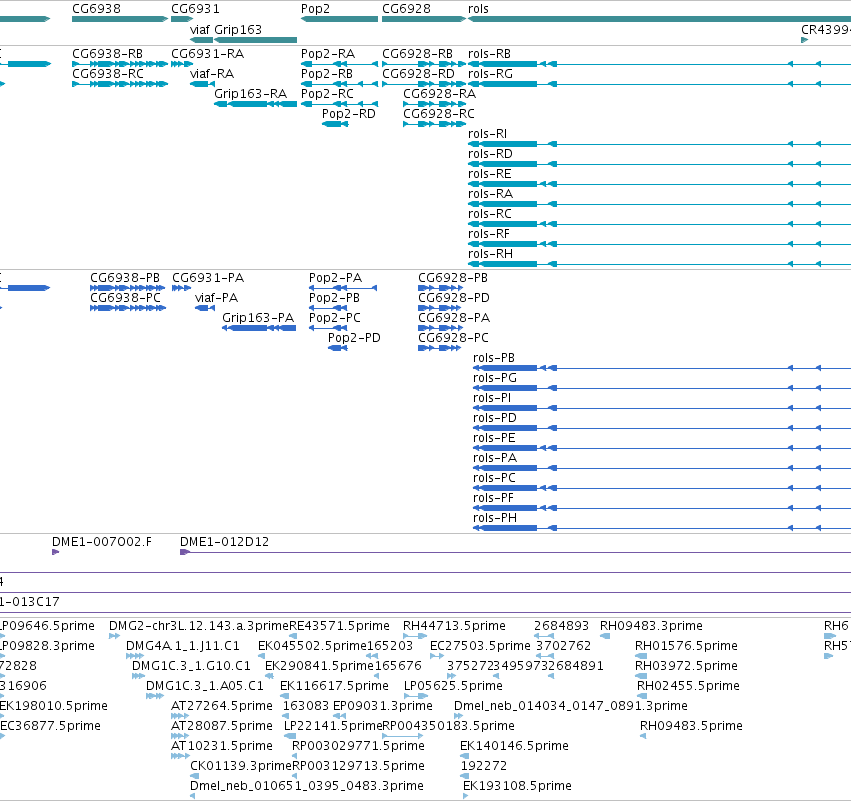Click the rols-PI protein label
Image resolution: width=851 pixels, height=801 pixels.
pos(492,398)
